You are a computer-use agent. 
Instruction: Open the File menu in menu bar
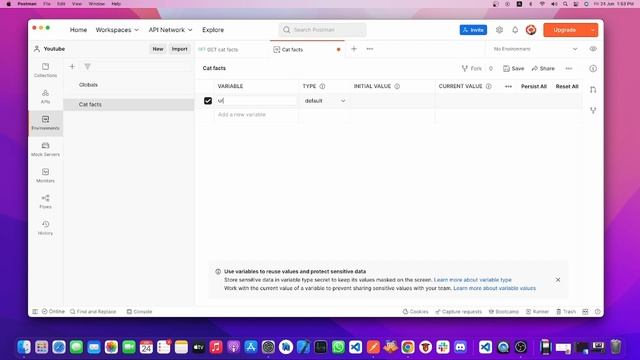[x=47, y=4]
